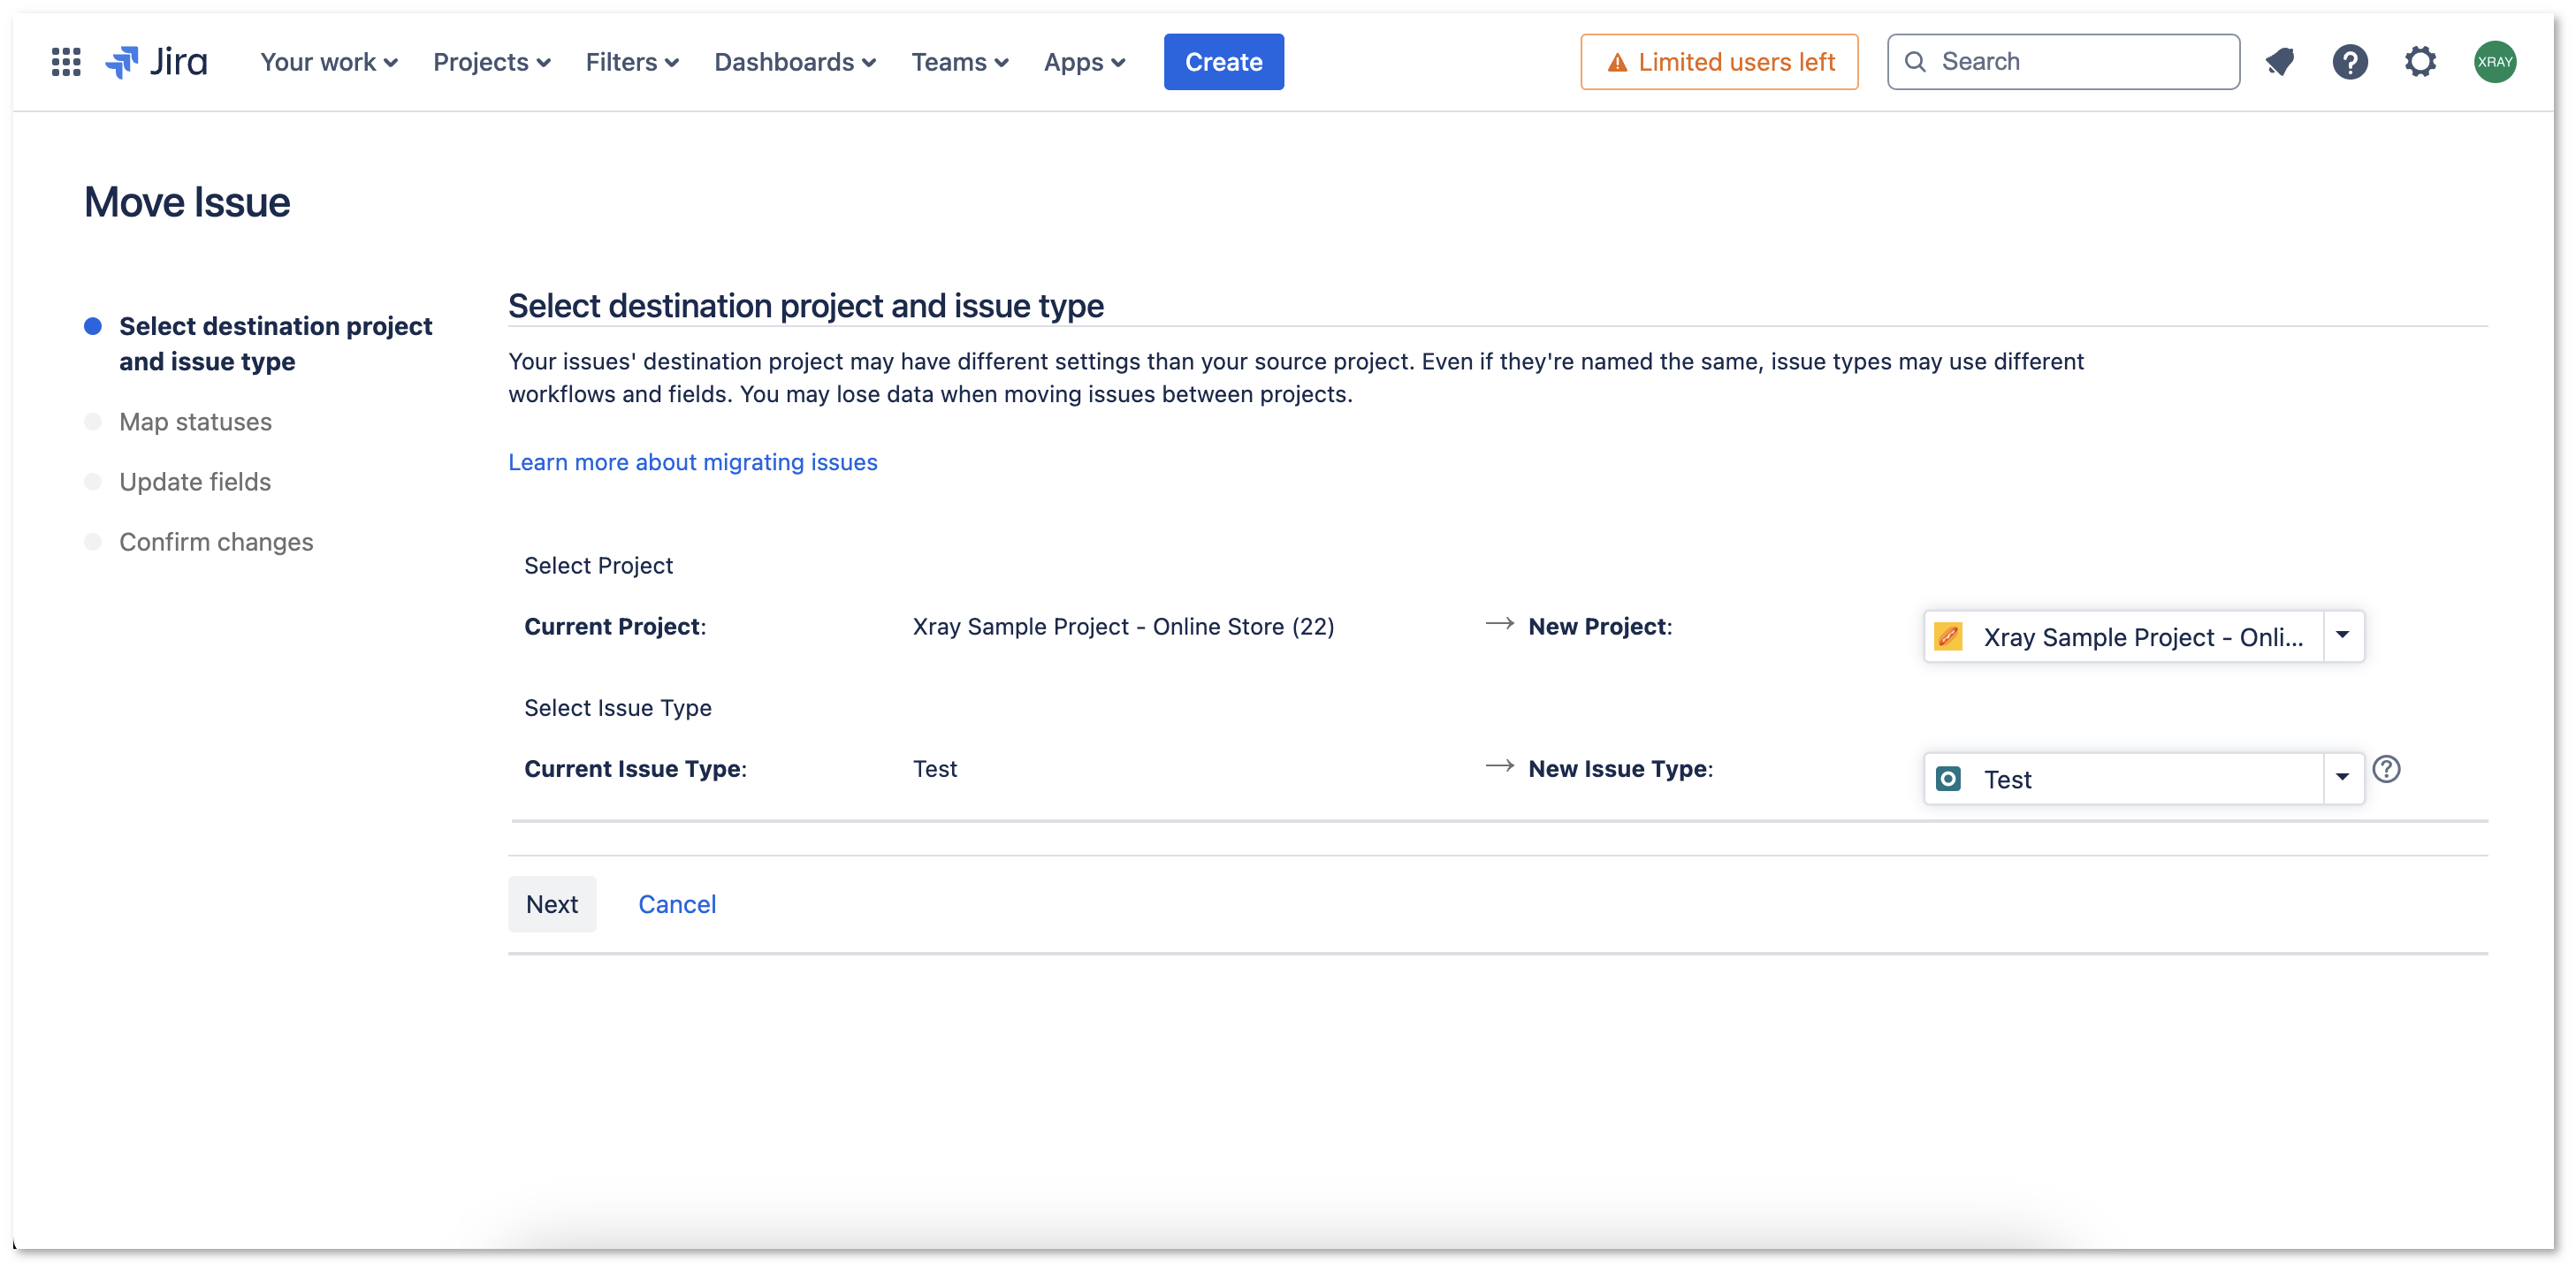Image resolution: width=2576 pixels, height=1271 pixels.
Task: Open the app switcher grid icon
Action: coord(66,62)
